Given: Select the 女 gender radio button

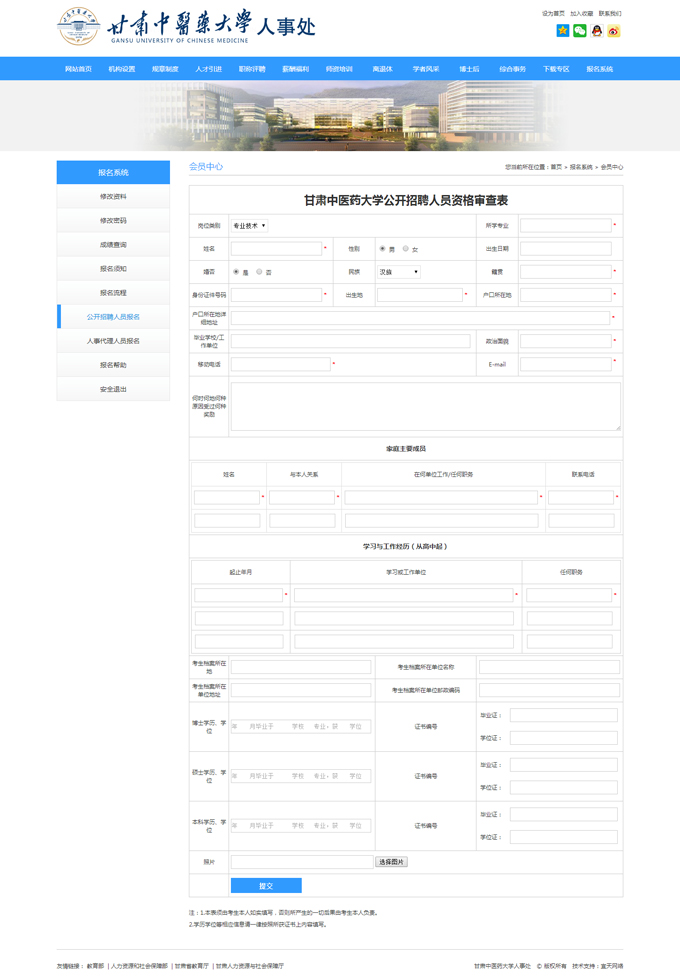Looking at the screenshot, I should click(x=406, y=248).
